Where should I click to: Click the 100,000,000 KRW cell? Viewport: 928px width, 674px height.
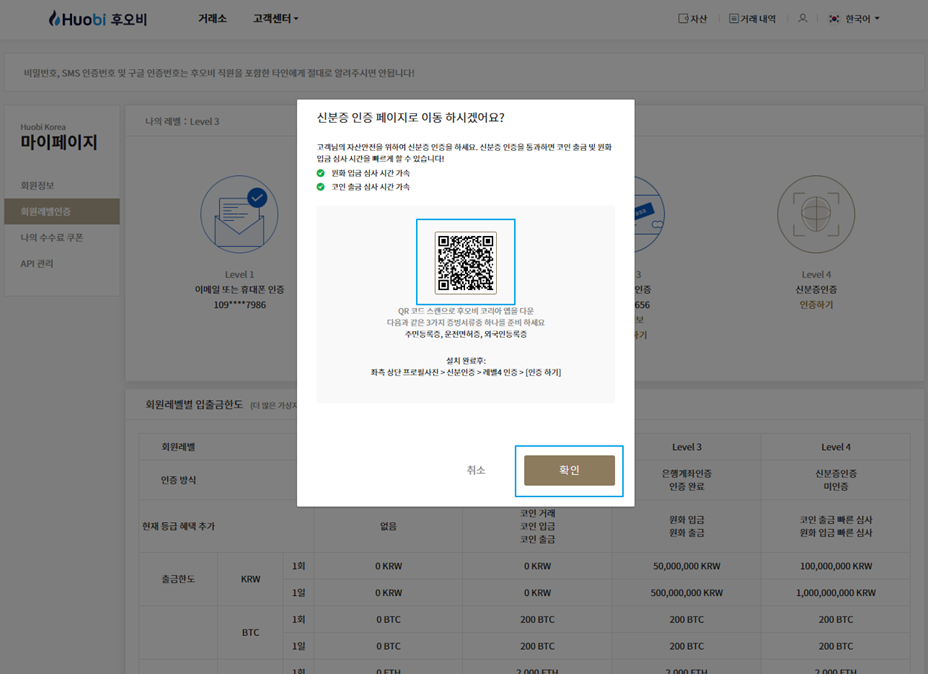pos(836,566)
